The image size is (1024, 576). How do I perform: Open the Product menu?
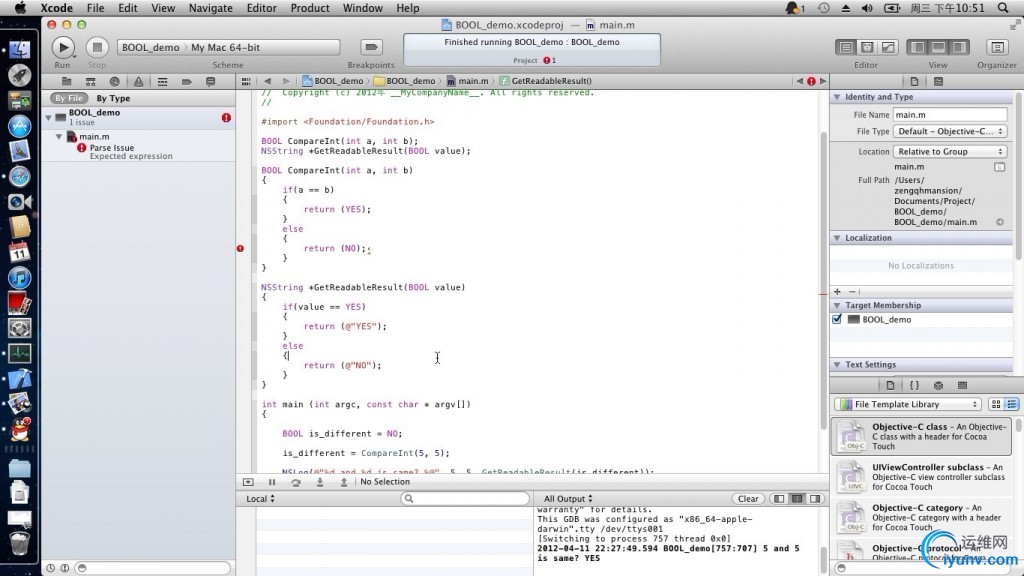(310, 8)
